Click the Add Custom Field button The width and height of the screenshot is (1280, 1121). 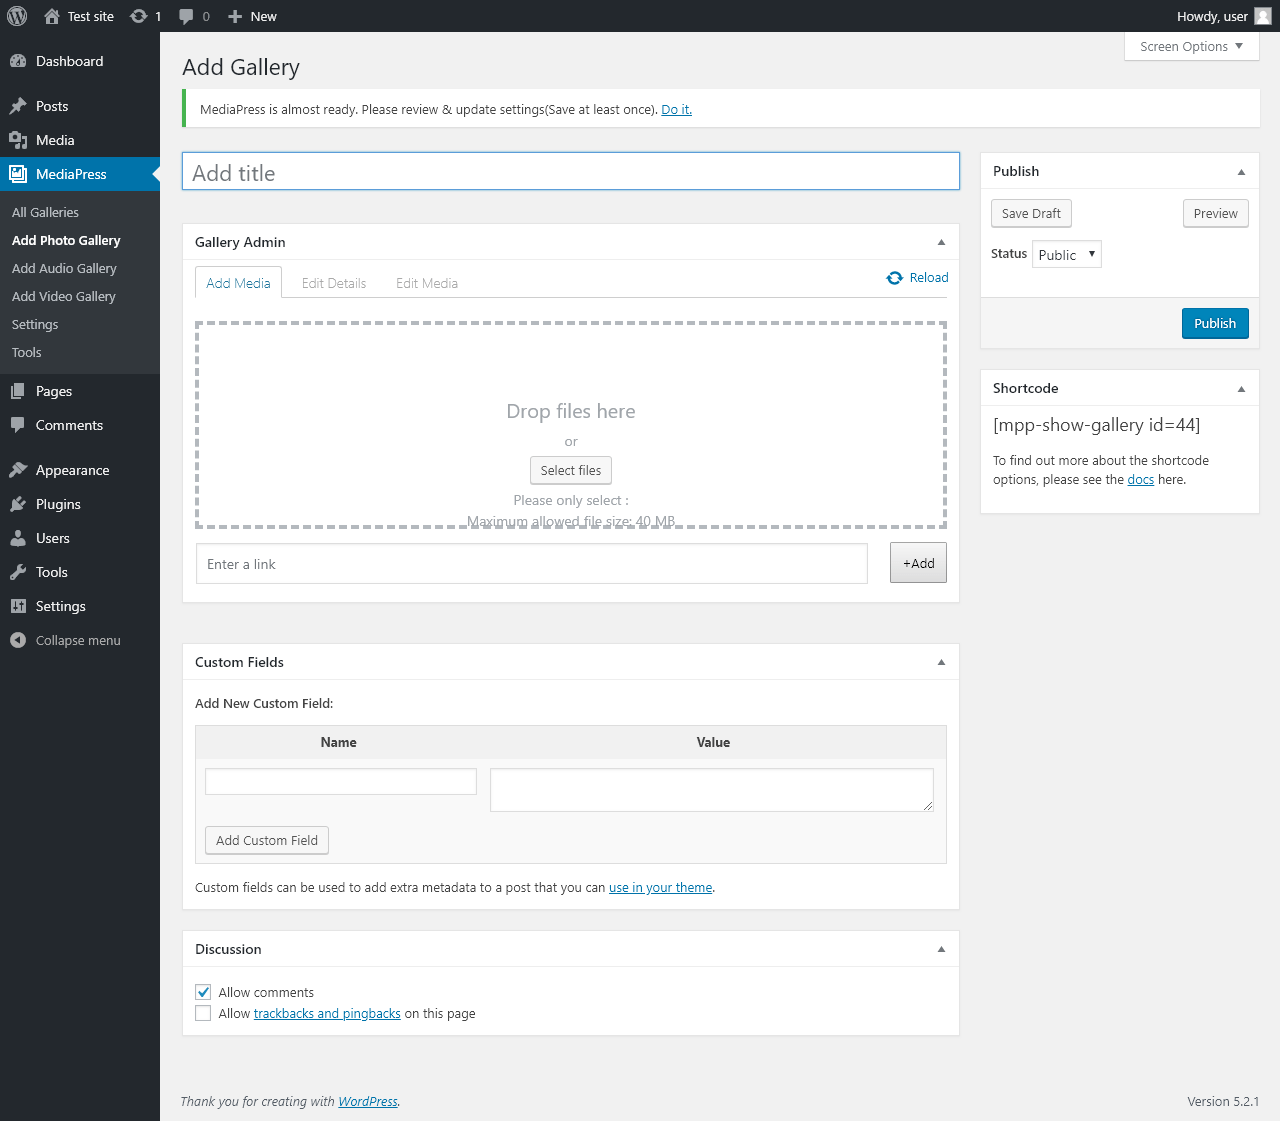point(267,840)
